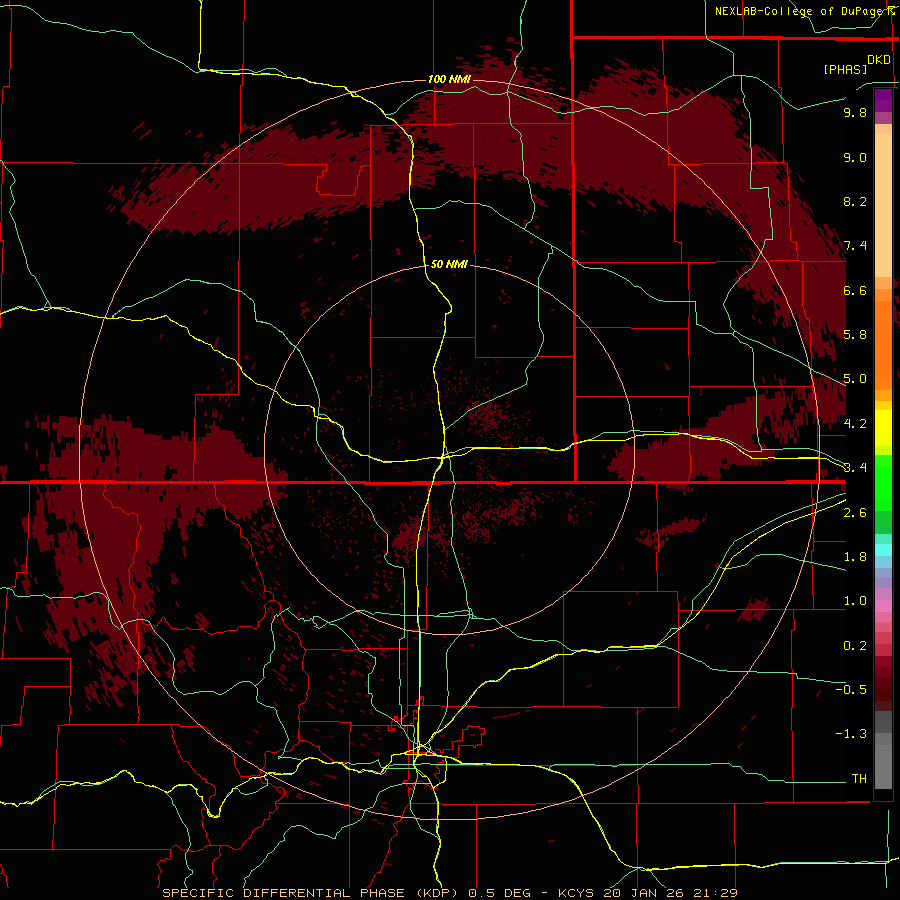
Task: Click the 1.0 value on color scale
Action: pyautogui.click(x=855, y=601)
